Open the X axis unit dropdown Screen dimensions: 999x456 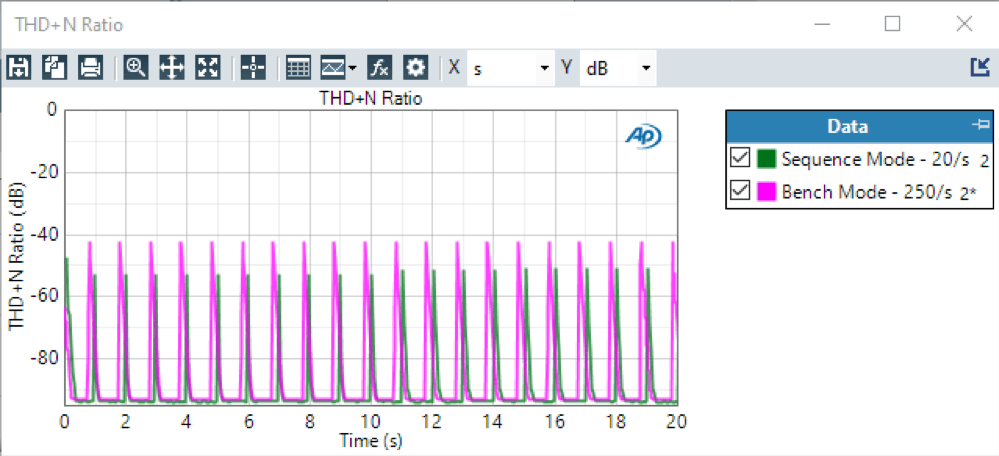coord(544,69)
